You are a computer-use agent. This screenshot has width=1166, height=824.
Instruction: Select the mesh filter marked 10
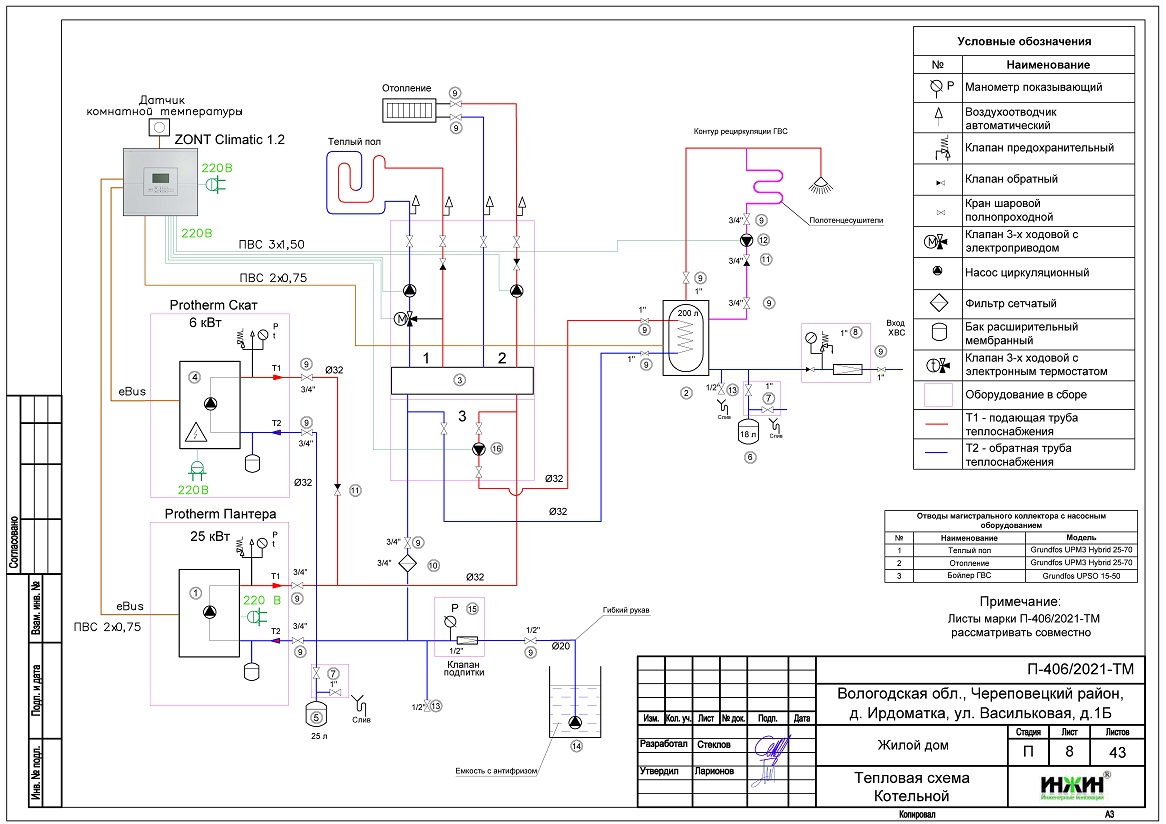coord(408,563)
